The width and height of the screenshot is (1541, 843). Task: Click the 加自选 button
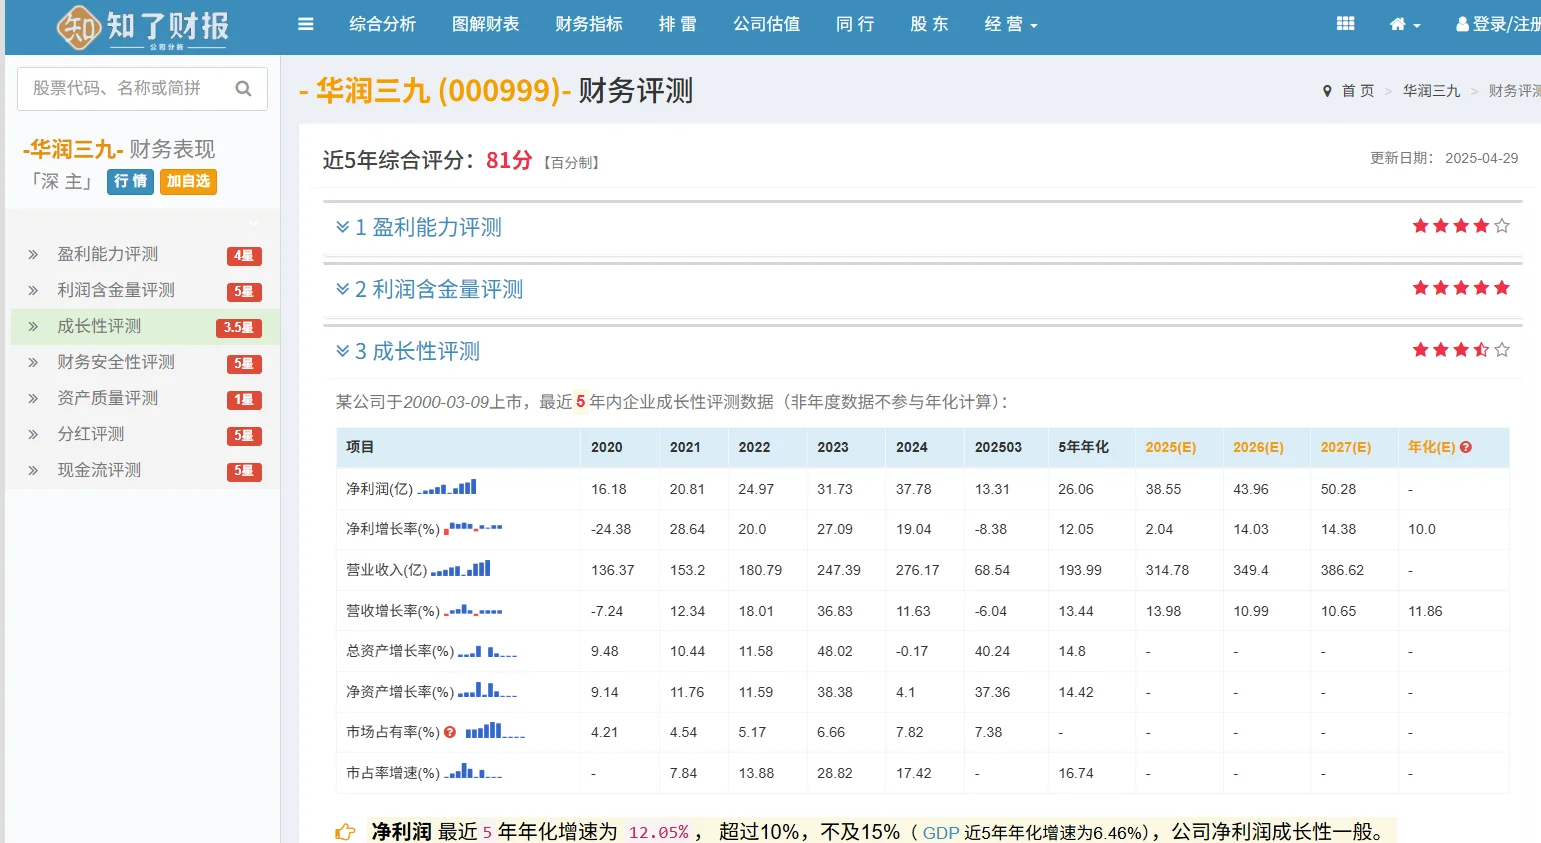[188, 181]
